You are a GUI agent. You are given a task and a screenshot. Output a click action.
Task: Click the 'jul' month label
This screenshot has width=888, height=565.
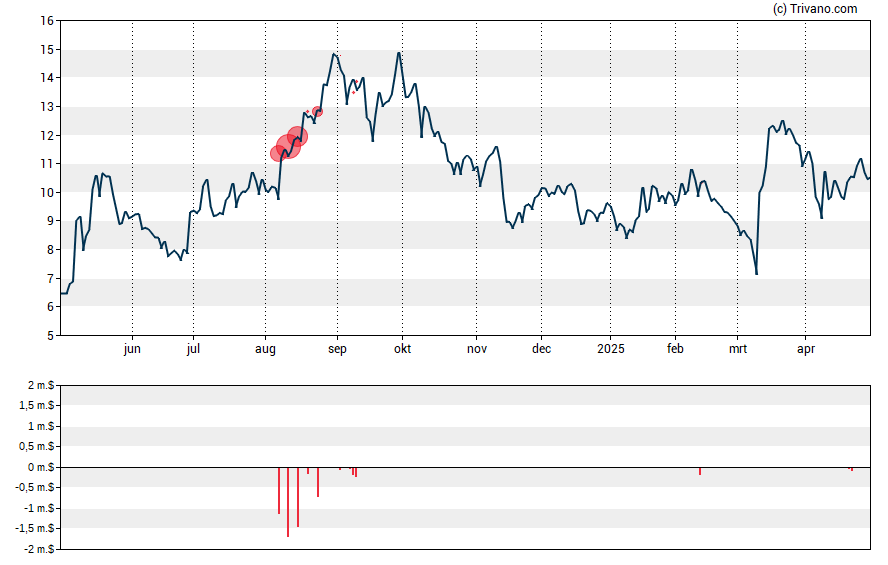(193, 349)
